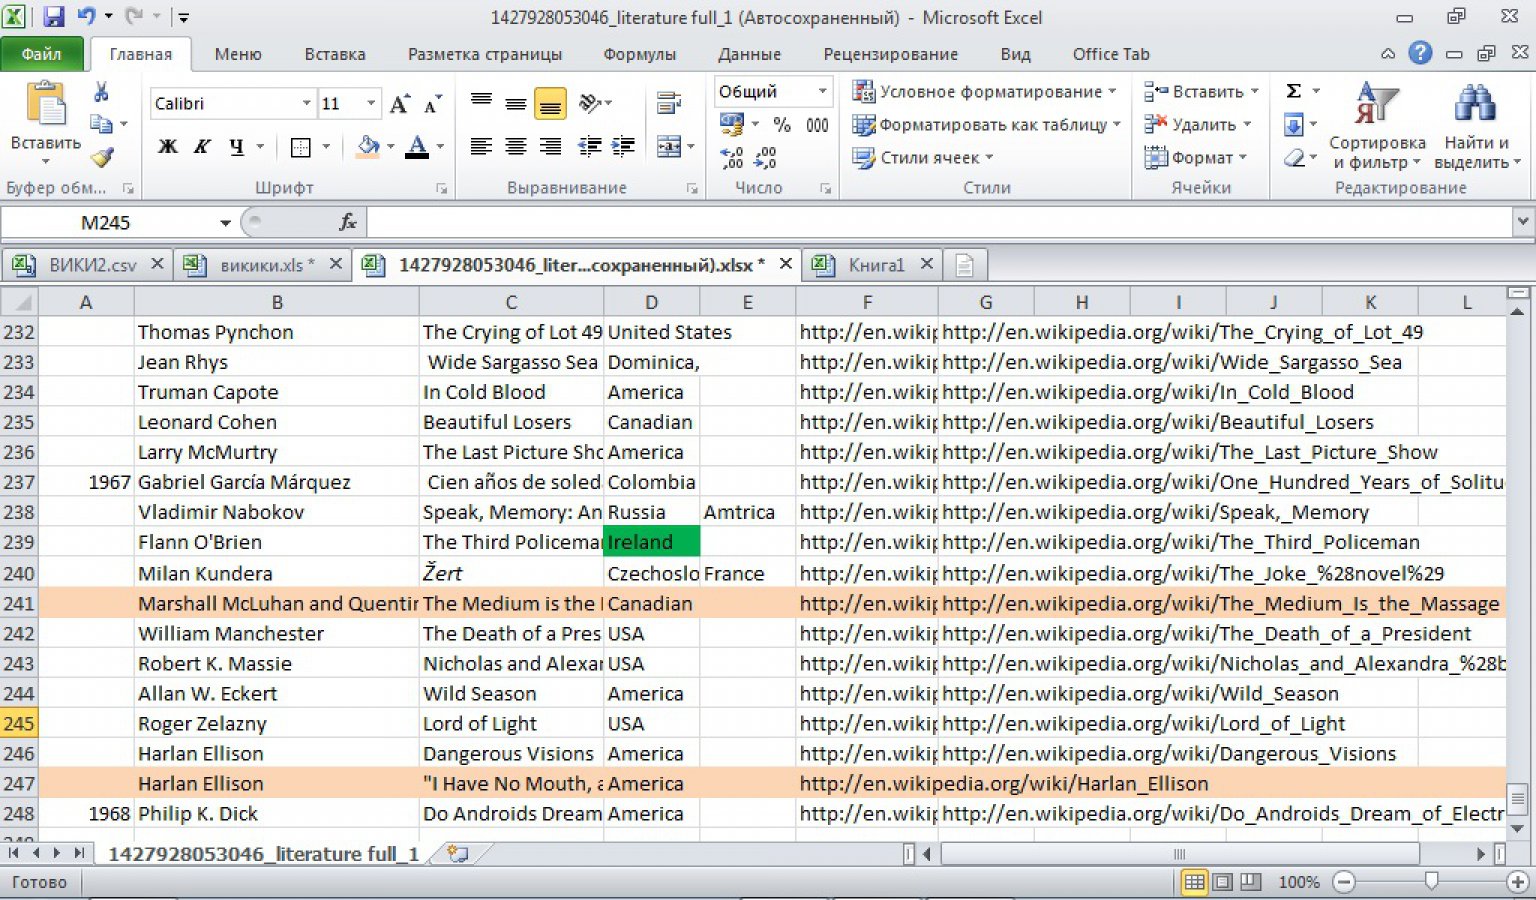Align text to top

481,102
